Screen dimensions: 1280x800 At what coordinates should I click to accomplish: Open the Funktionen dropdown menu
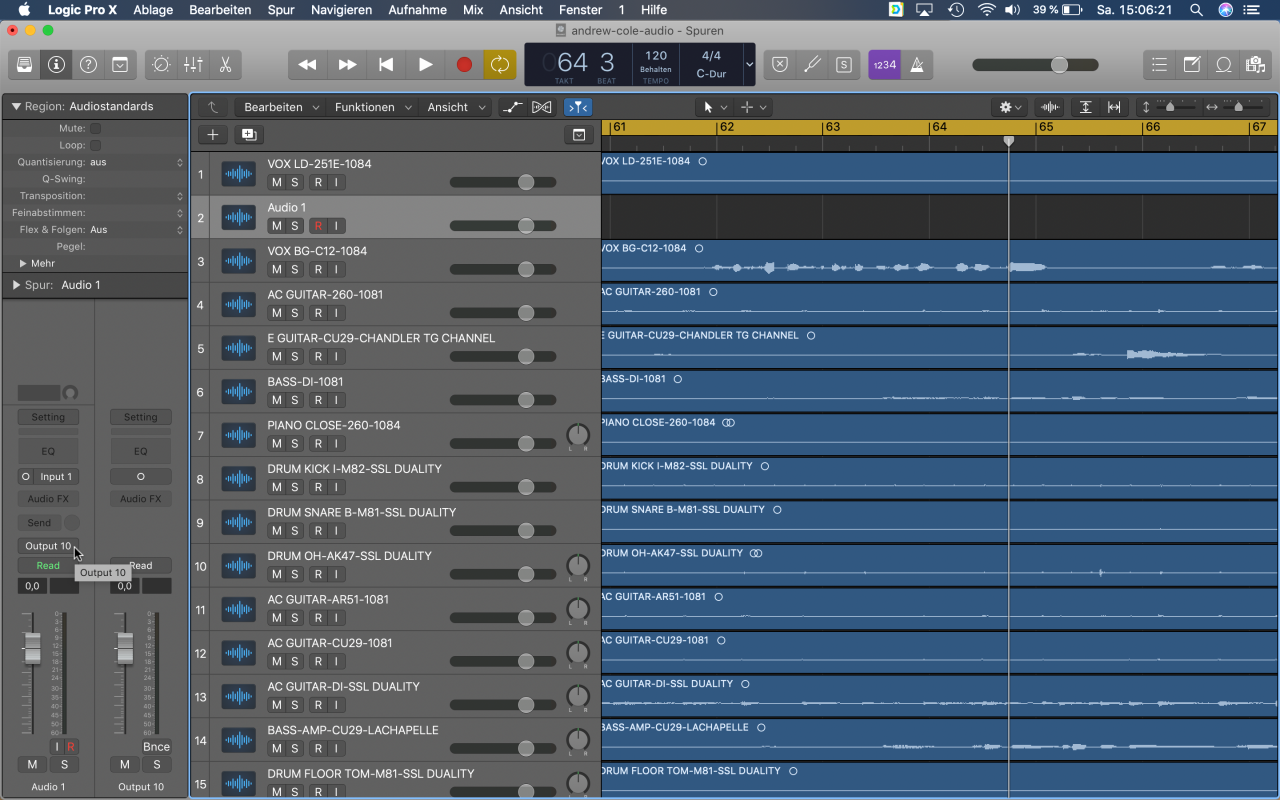click(x=371, y=107)
